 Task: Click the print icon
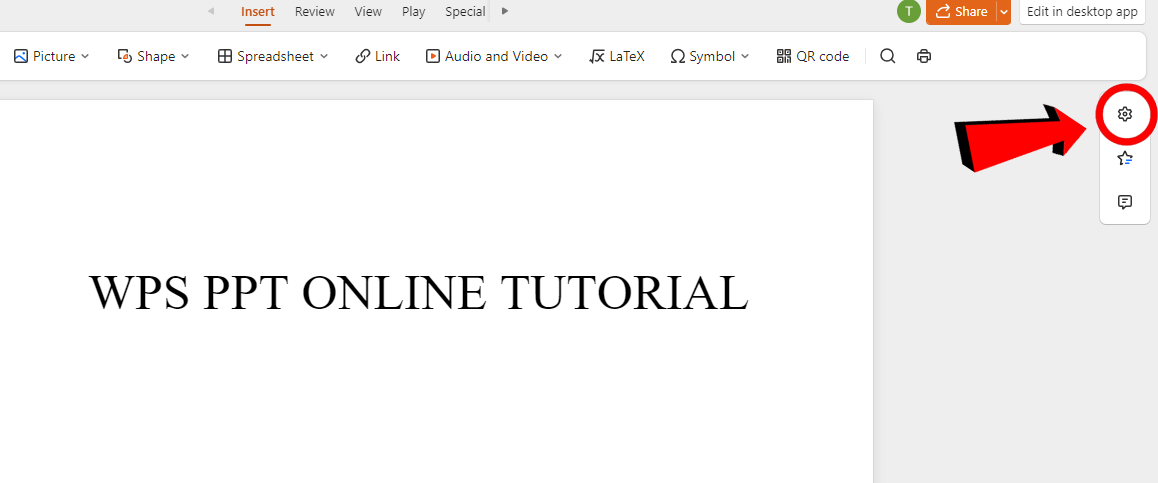(924, 56)
